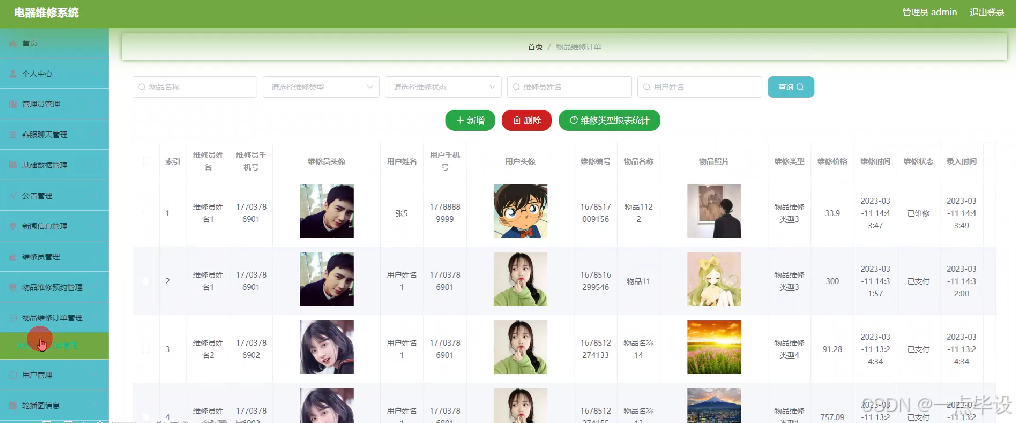Viewport: 1016px width, 423px height.
Task: Click the icon beside 轮播图信息
Action: [x=13, y=406]
